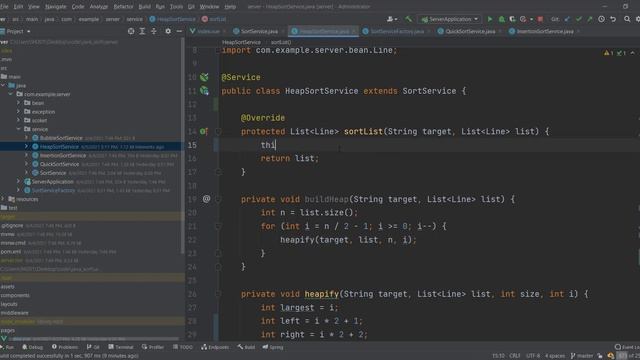Open the TODO tool window
The image size is (640, 360).
(x=182, y=347)
